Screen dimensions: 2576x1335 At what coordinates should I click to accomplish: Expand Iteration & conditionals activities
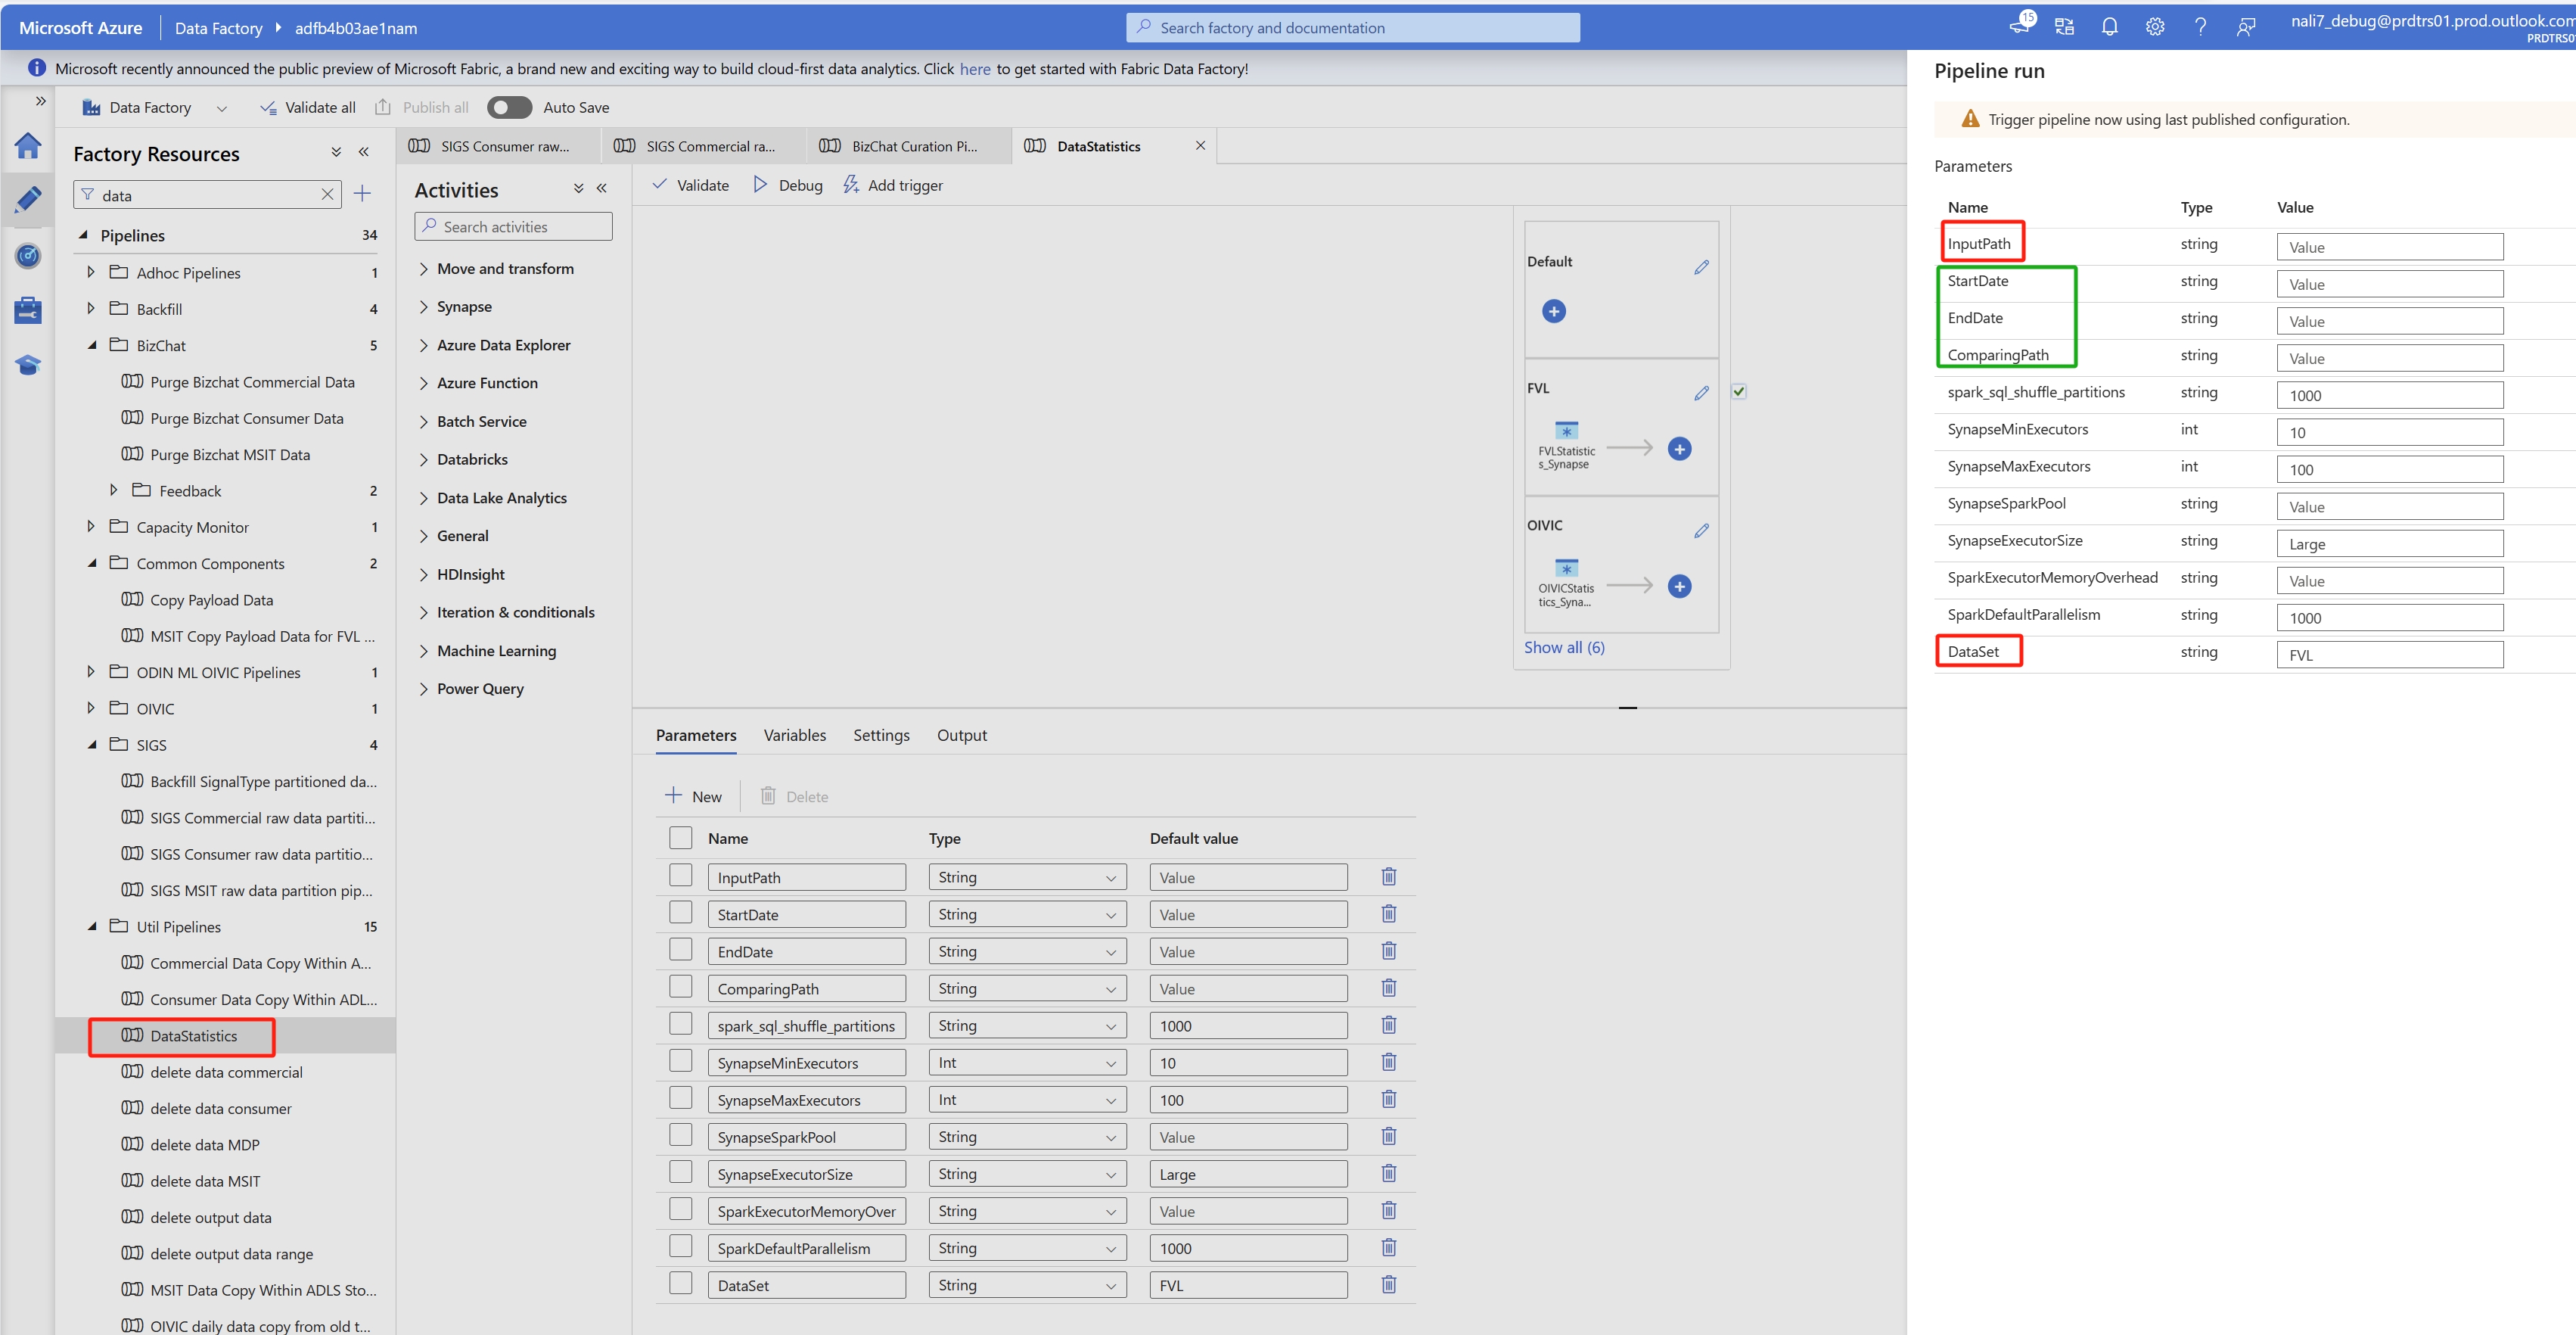(424, 612)
